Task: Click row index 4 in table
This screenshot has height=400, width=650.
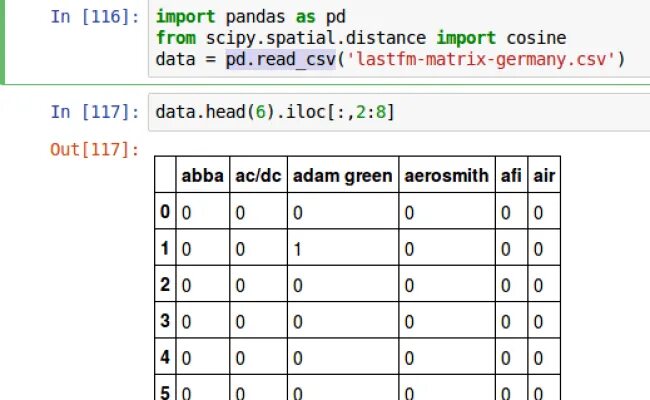Action: [165, 356]
